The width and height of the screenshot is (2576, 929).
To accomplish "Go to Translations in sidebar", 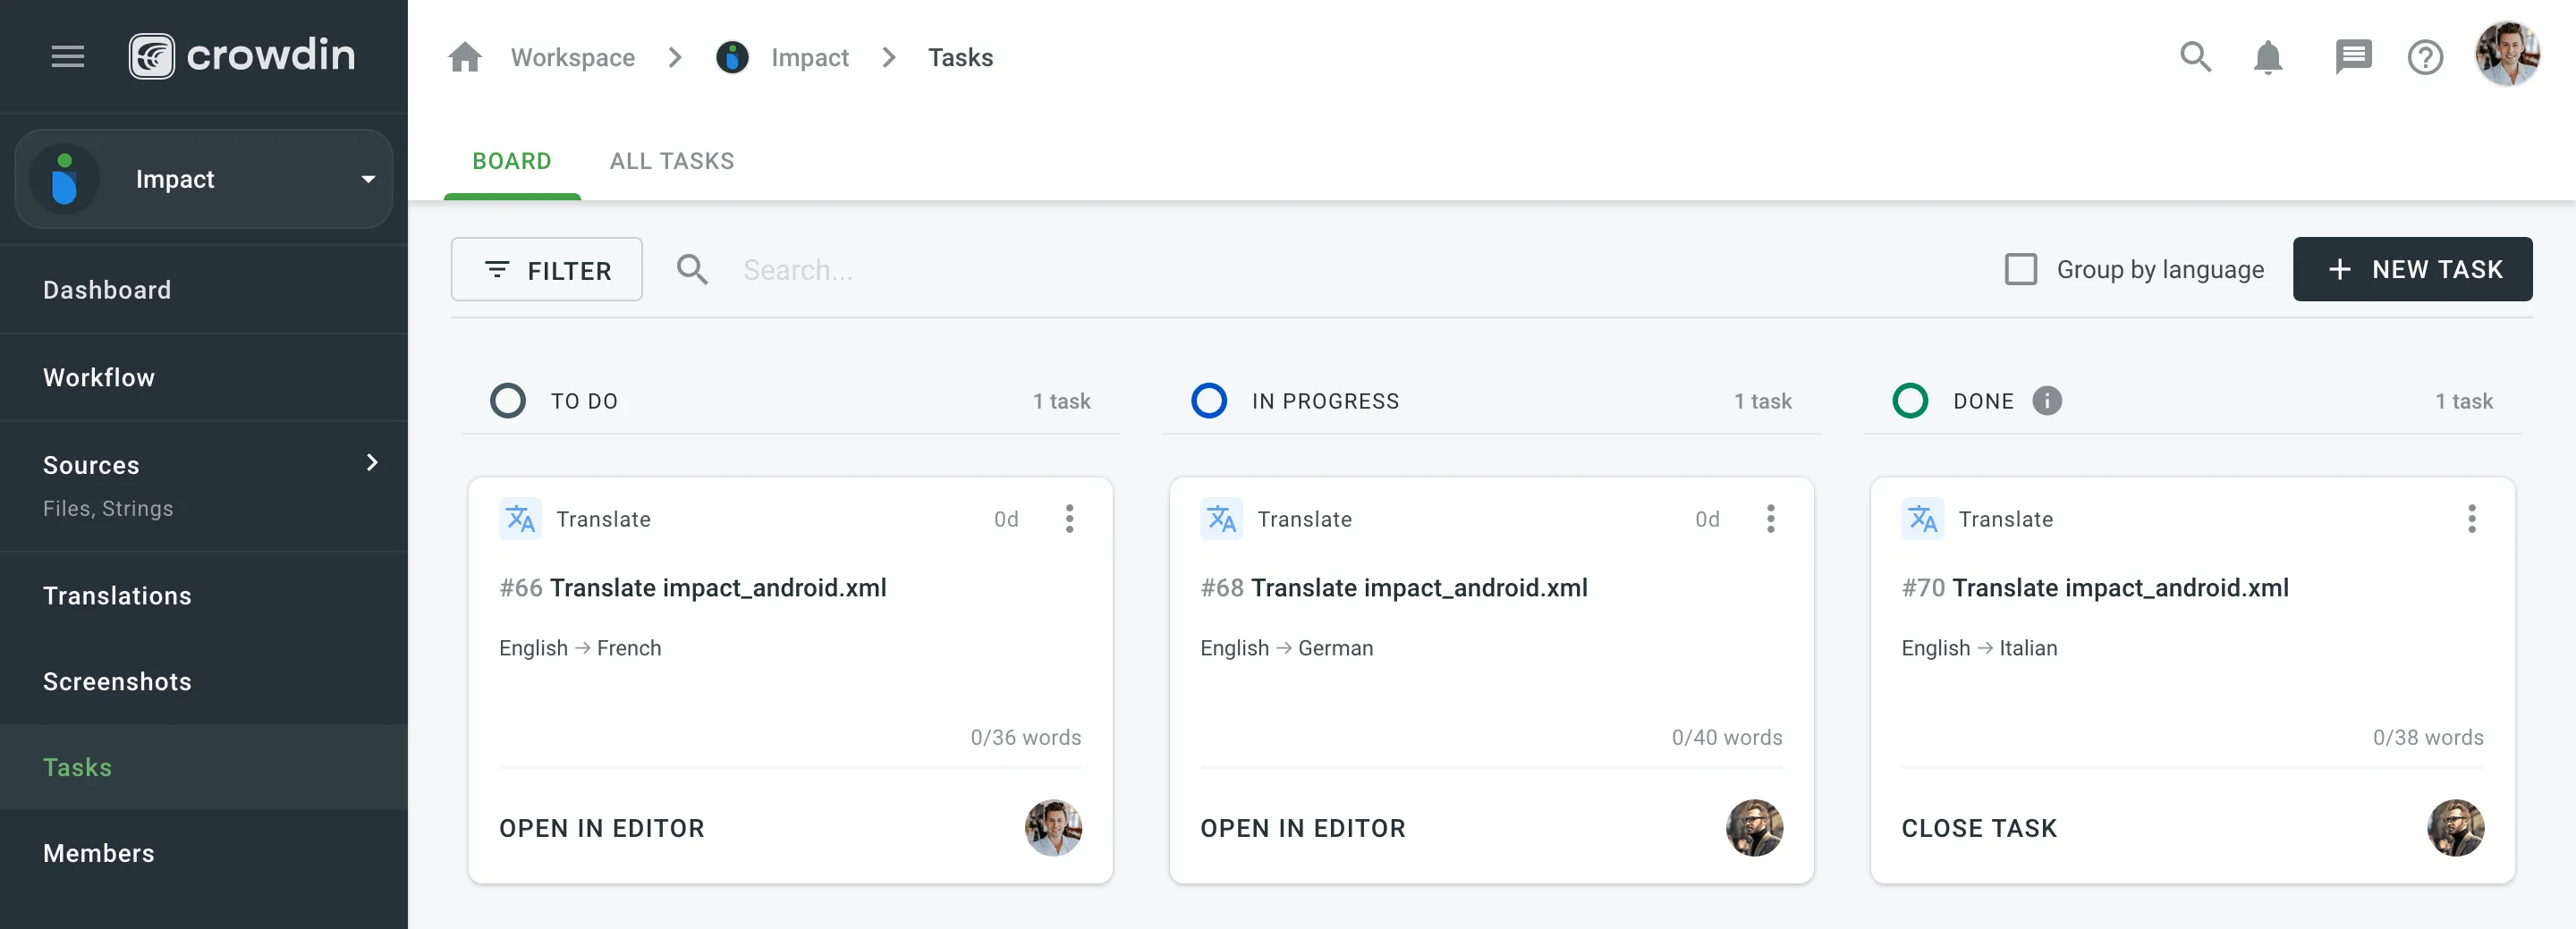I will coord(117,595).
